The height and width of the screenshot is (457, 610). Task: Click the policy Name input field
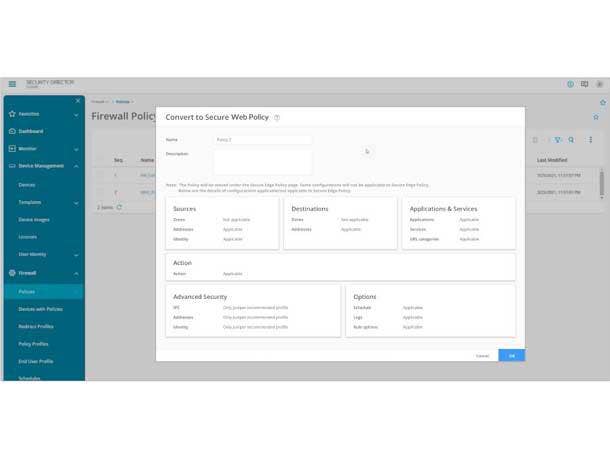262,140
